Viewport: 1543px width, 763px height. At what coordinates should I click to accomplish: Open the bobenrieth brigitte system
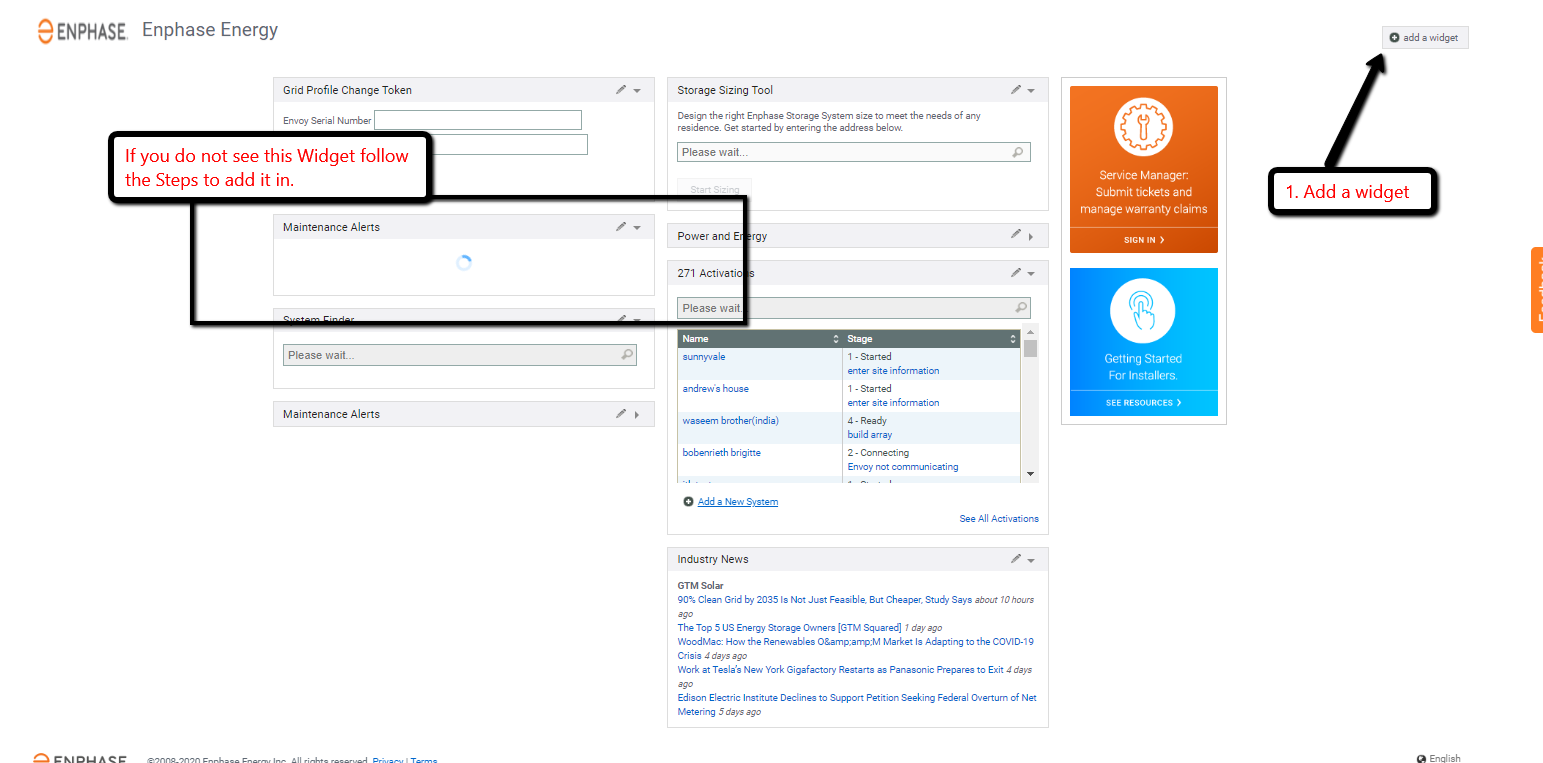click(721, 453)
